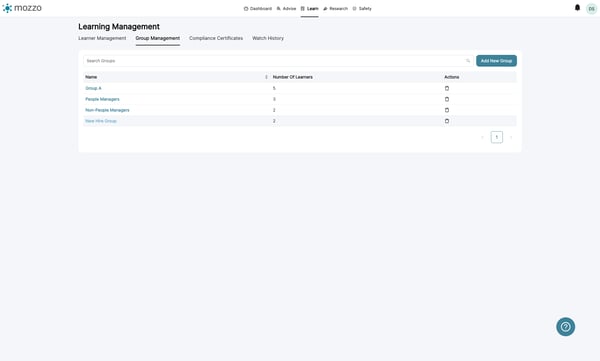600x361 pixels.
Task: Open notifications bell icon
Action: (x=577, y=8)
